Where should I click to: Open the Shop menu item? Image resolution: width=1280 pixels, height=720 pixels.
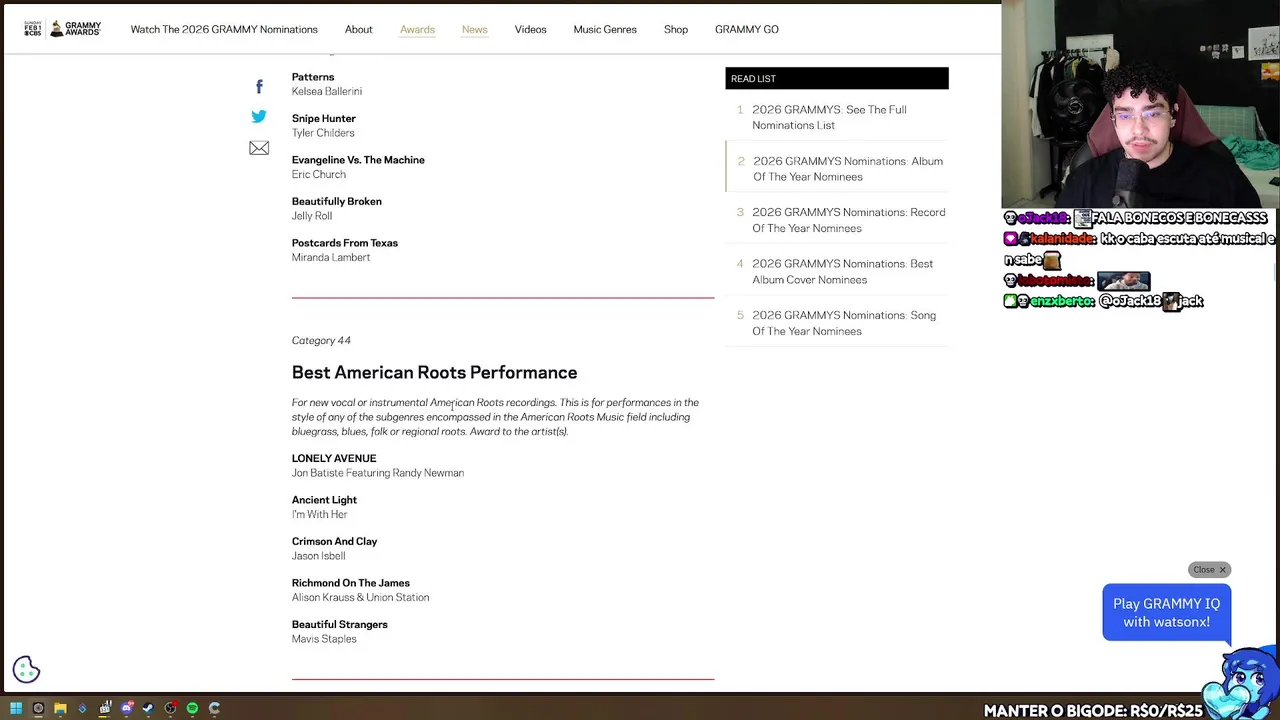tap(676, 29)
